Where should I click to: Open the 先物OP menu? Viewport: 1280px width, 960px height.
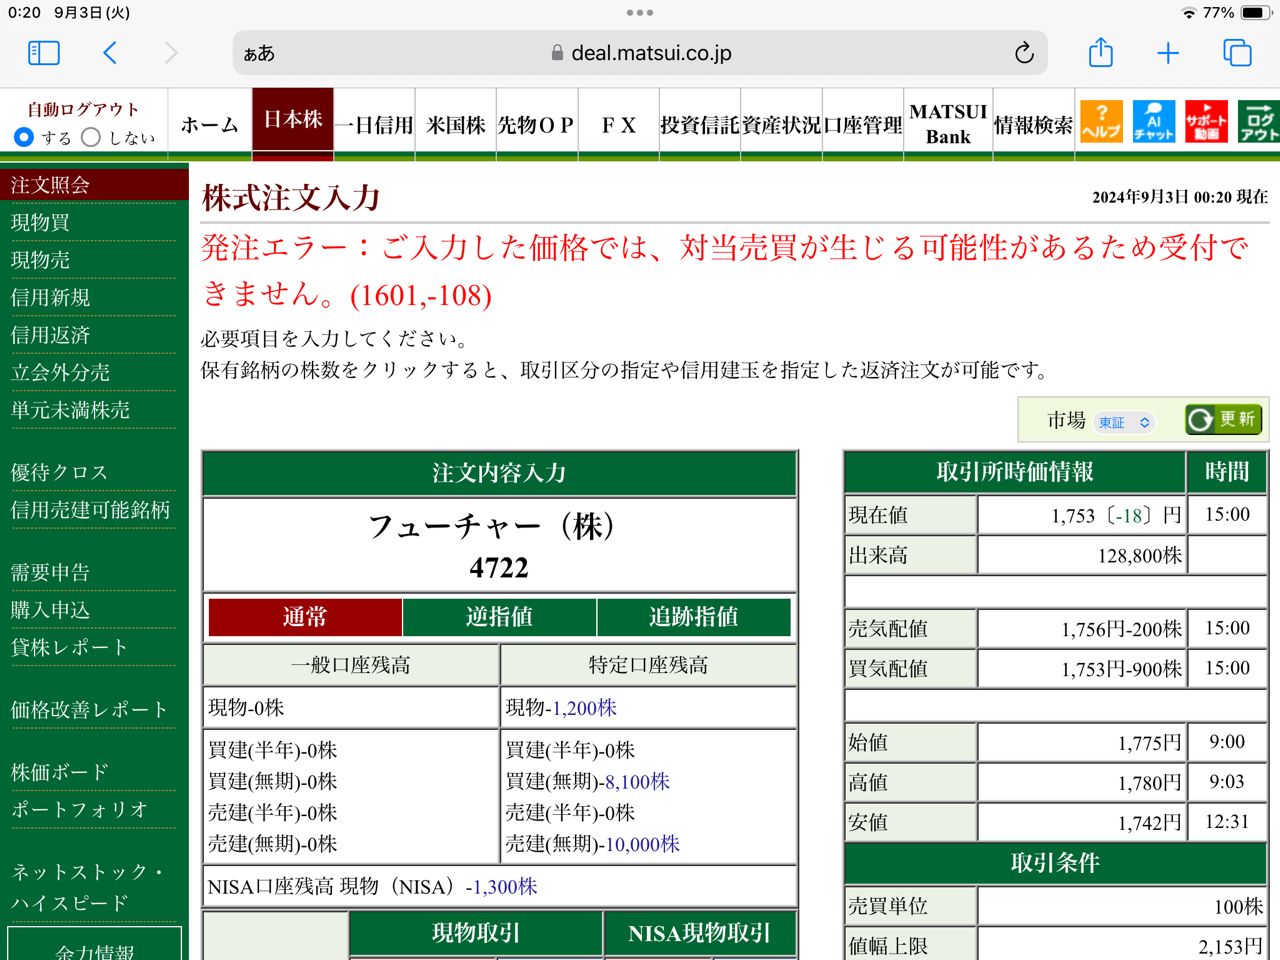(537, 124)
